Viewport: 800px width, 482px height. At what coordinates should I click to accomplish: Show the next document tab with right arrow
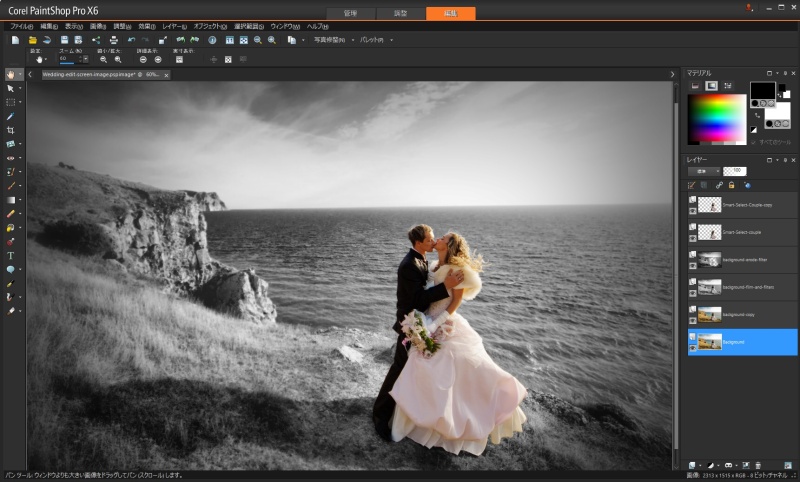pyautogui.click(x=672, y=74)
